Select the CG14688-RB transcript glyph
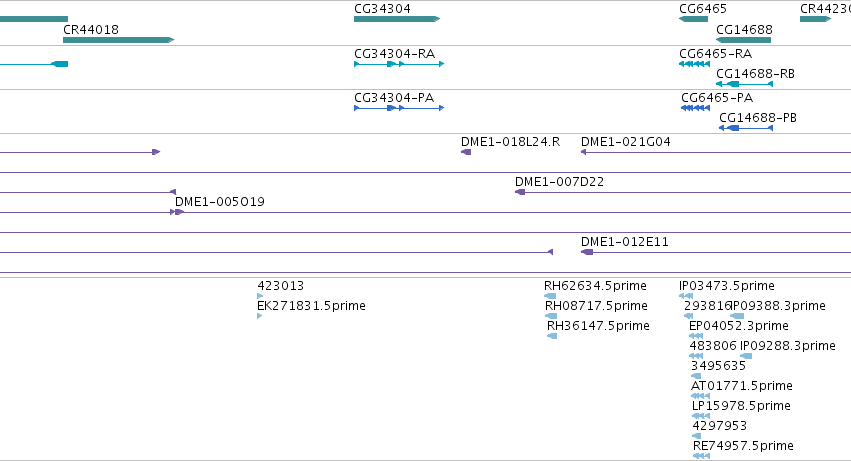Image resolution: width=851 pixels, height=461 pixels. (744, 84)
